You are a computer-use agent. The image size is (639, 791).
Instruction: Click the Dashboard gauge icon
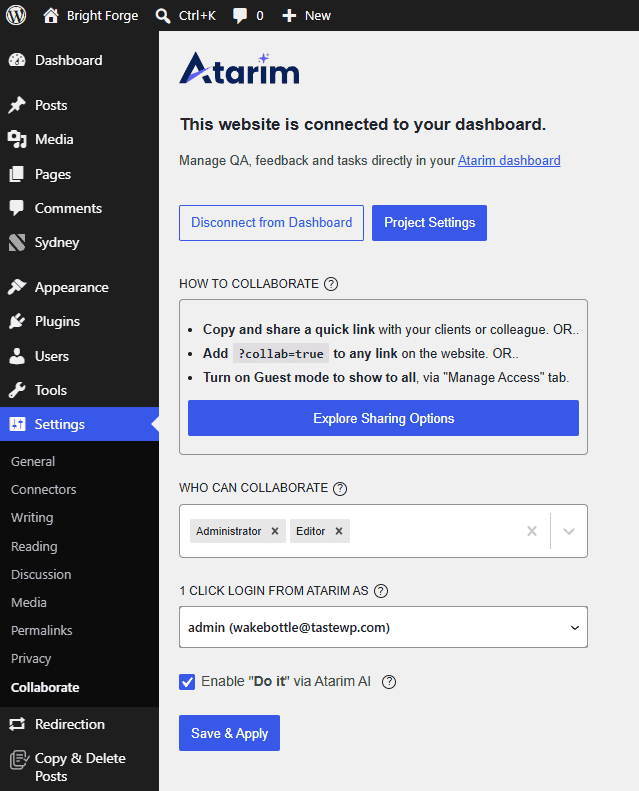(x=17, y=60)
